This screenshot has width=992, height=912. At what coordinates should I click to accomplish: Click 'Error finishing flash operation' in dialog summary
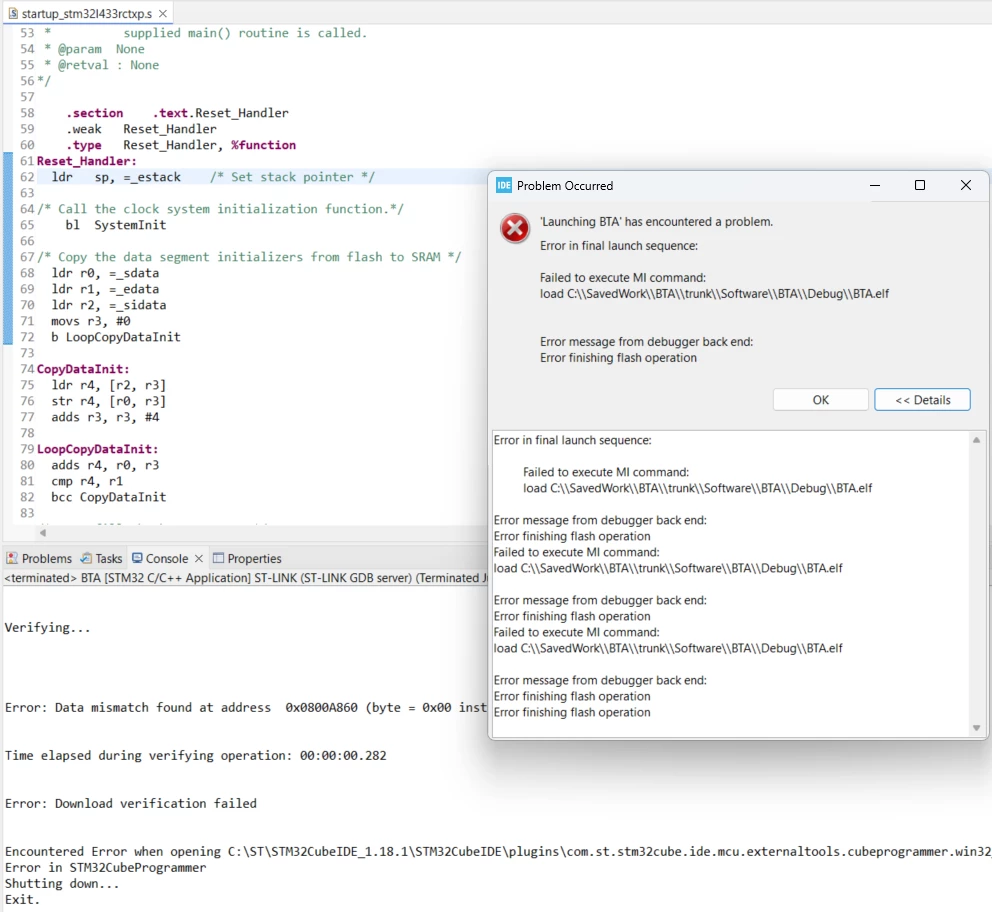618,358
